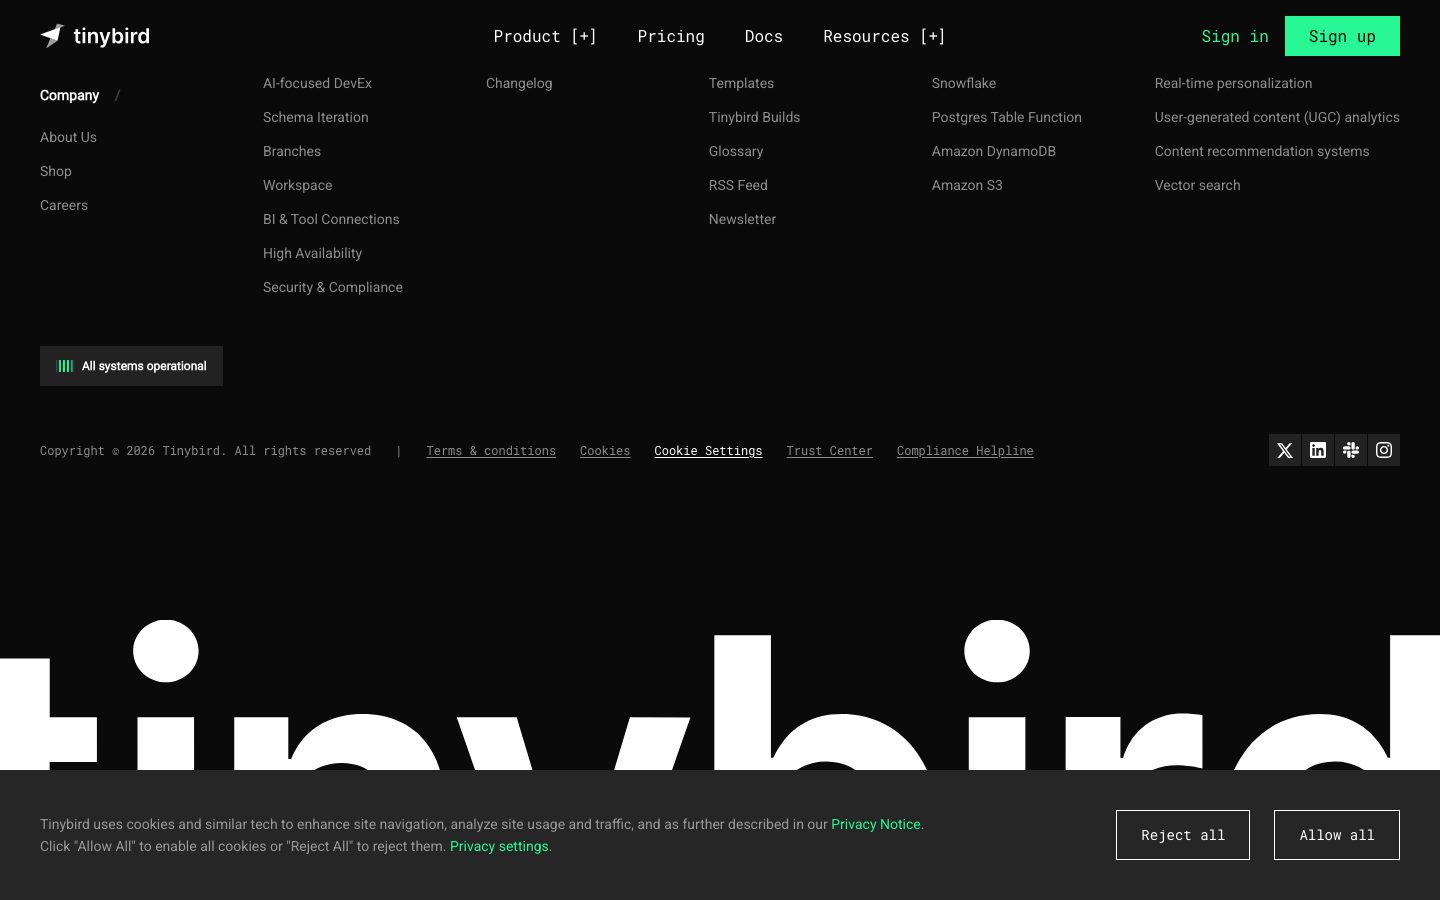Open Tinybird Builds link
Screen dimensions: 1440x900
point(754,117)
